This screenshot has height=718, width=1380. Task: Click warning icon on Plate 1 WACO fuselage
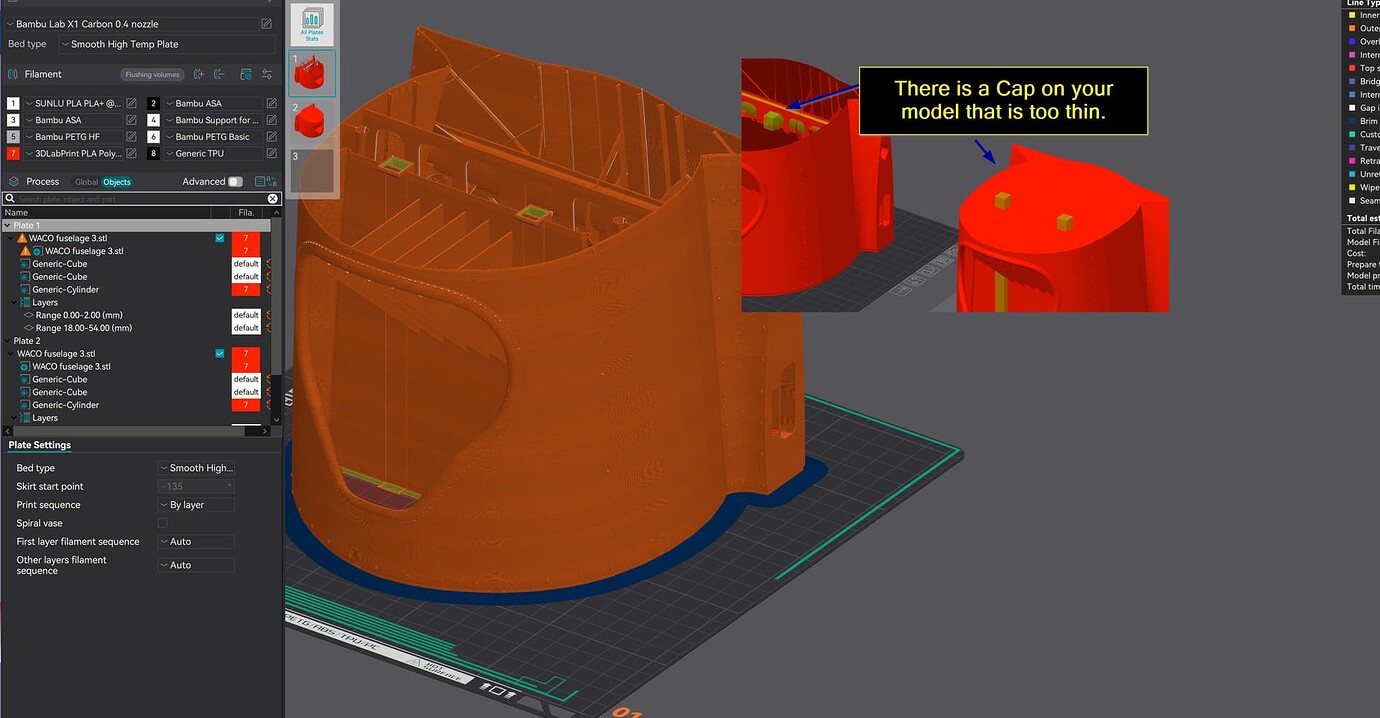pyautogui.click(x=22, y=238)
